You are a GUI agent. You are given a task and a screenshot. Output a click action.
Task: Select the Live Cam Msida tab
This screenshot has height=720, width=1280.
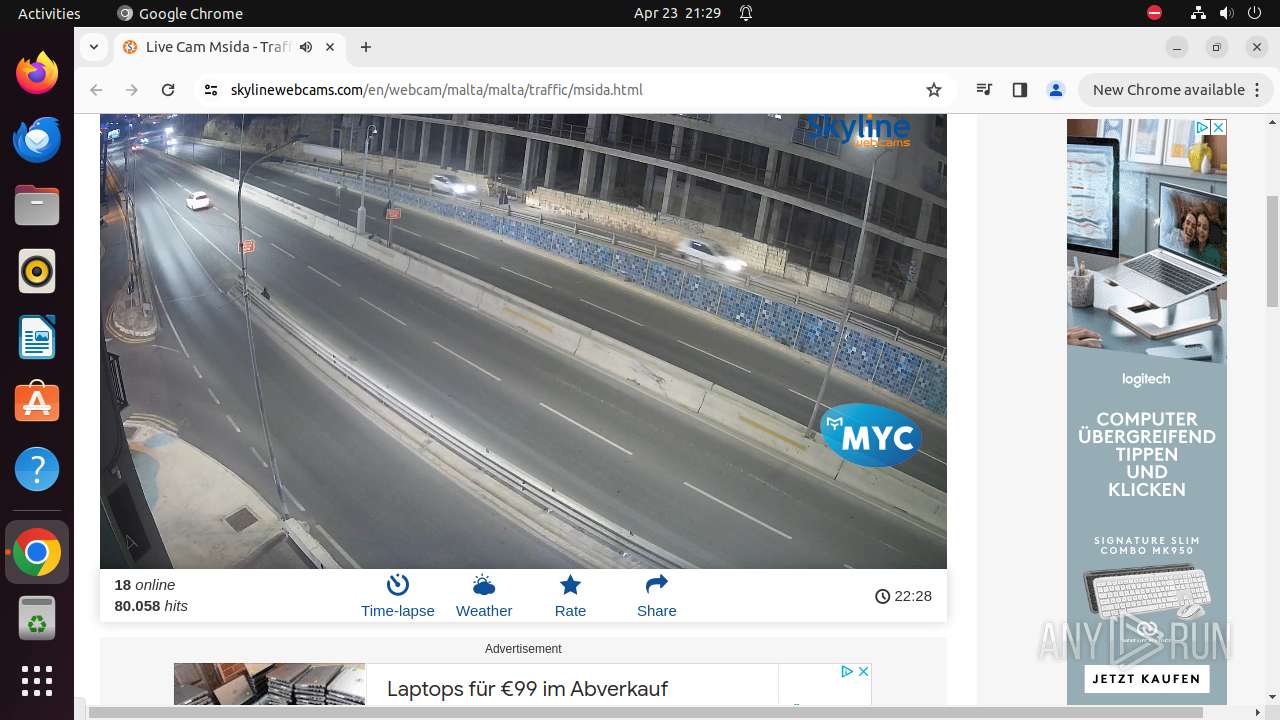[x=229, y=47]
